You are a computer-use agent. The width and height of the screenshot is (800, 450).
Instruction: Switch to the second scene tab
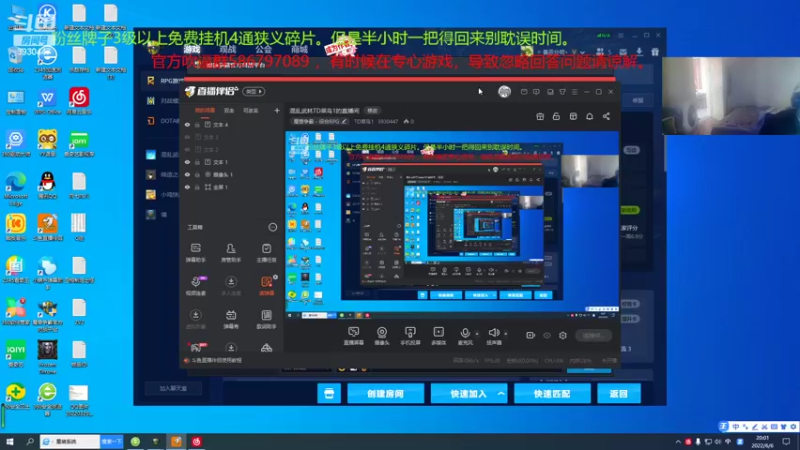pyautogui.click(x=229, y=110)
